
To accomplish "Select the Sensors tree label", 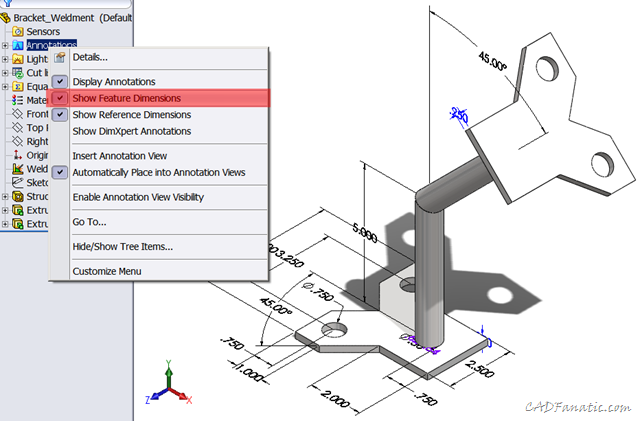I will 43,31.
